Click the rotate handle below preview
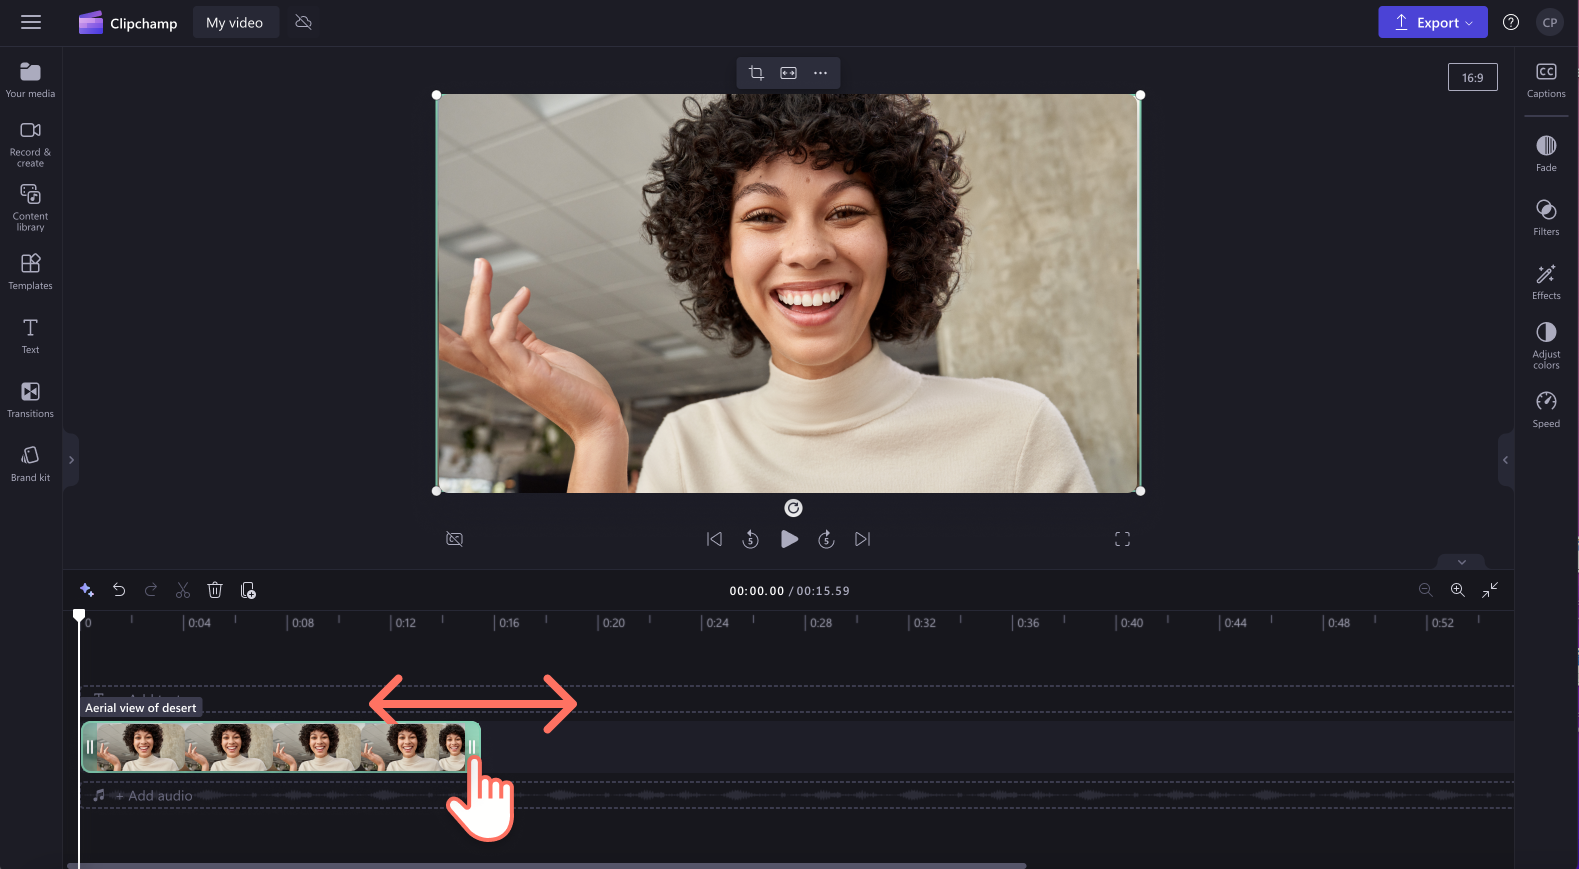This screenshot has width=1579, height=869. (793, 508)
